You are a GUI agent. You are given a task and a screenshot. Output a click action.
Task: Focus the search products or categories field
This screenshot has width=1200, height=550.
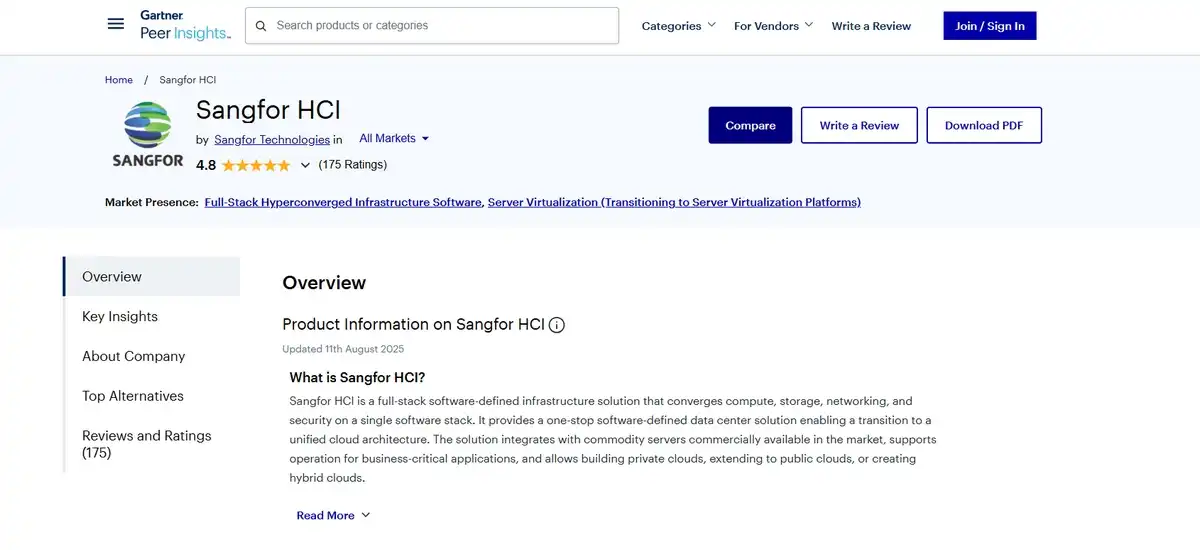click(x=432, y=26)
